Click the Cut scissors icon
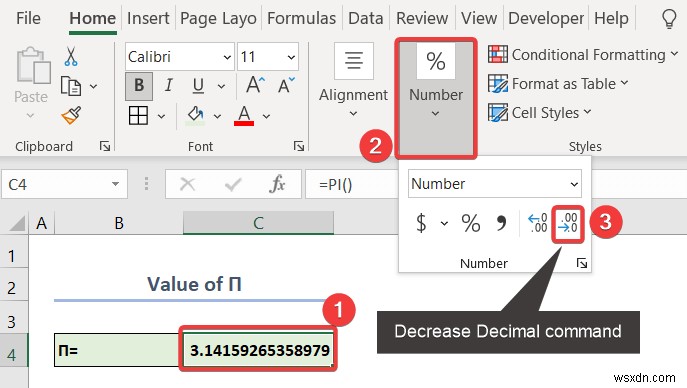This screenshot has height=388, width=687. pos(71,56)
